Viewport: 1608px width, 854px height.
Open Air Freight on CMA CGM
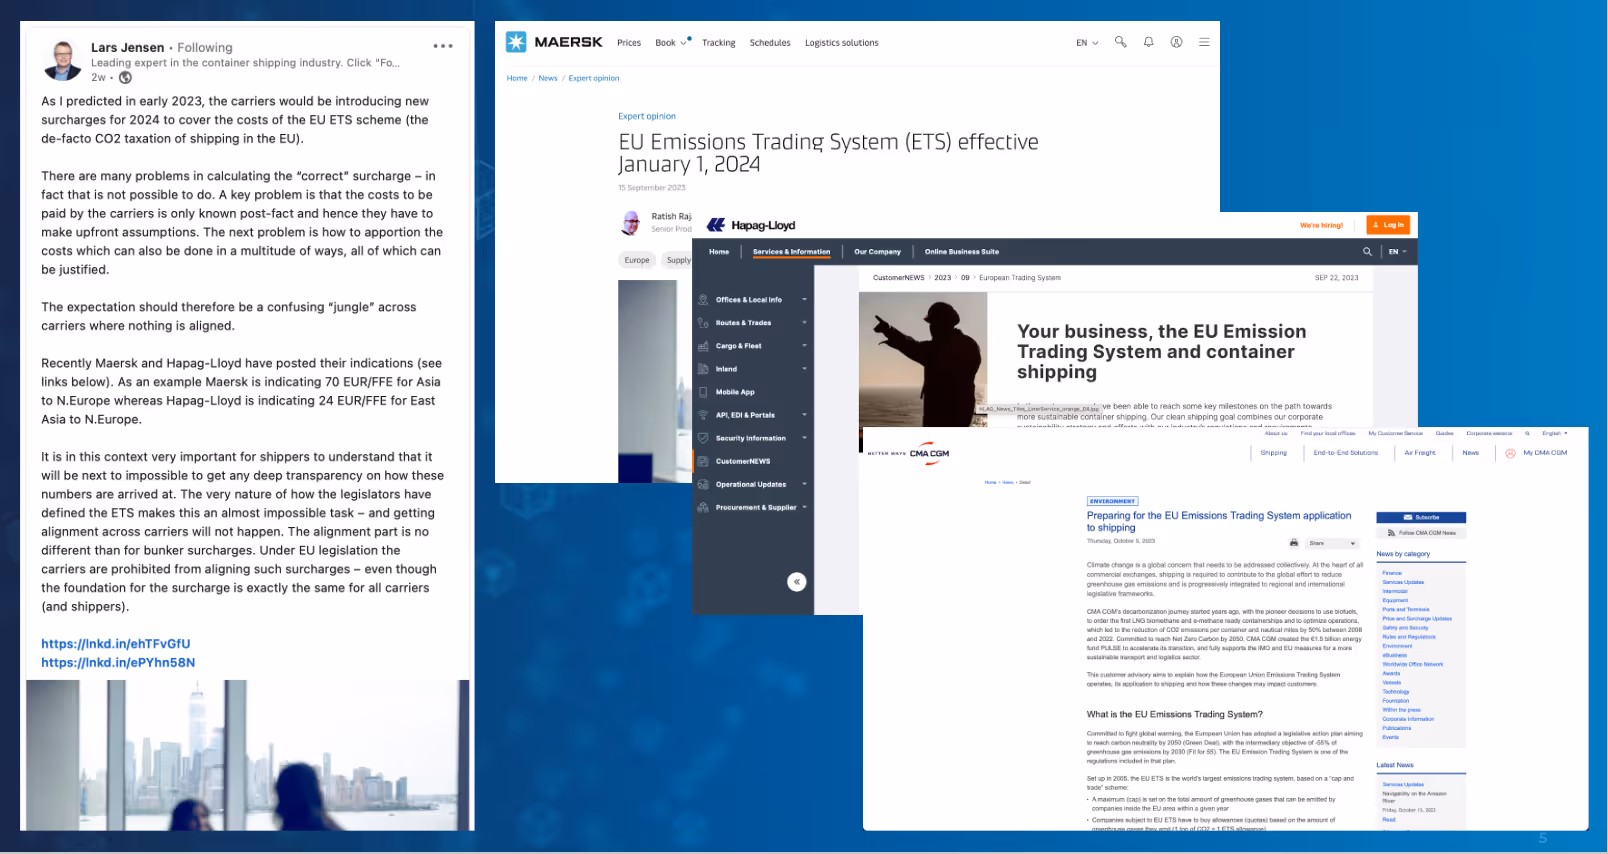tap(1419, 453)
